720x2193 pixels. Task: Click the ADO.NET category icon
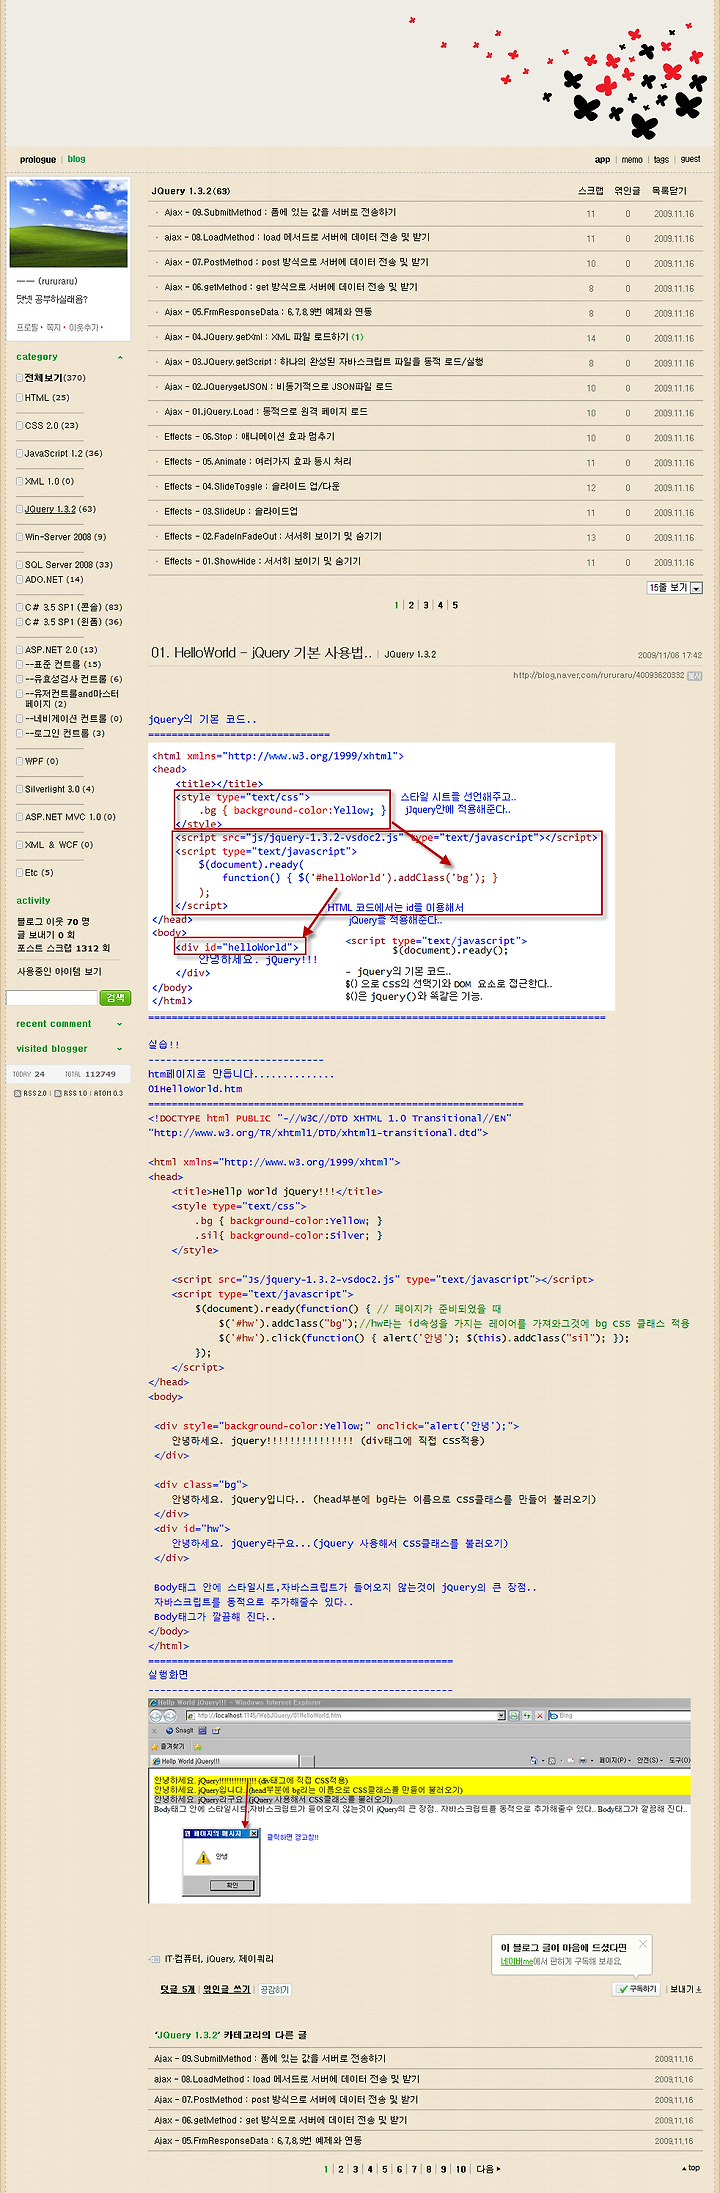(x=19, y=580)
